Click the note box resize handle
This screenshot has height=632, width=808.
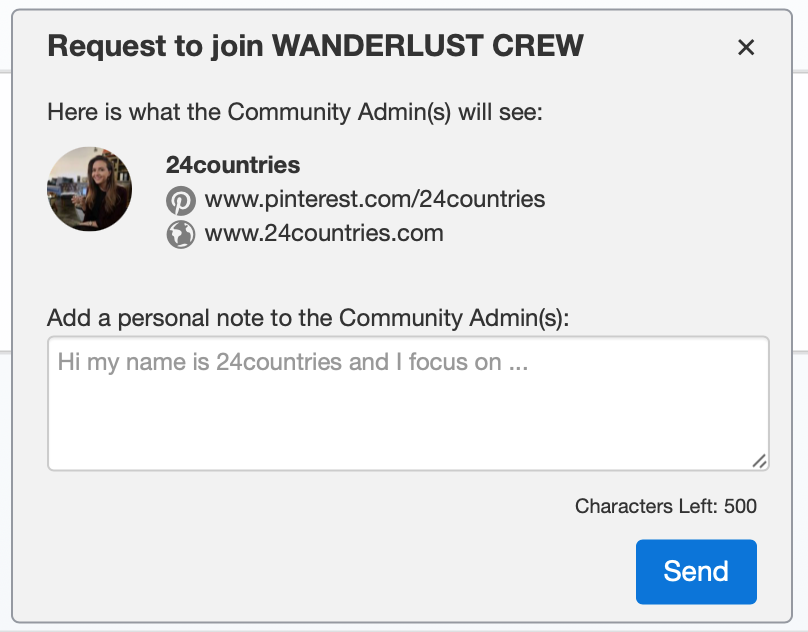(x=759, y=461)
